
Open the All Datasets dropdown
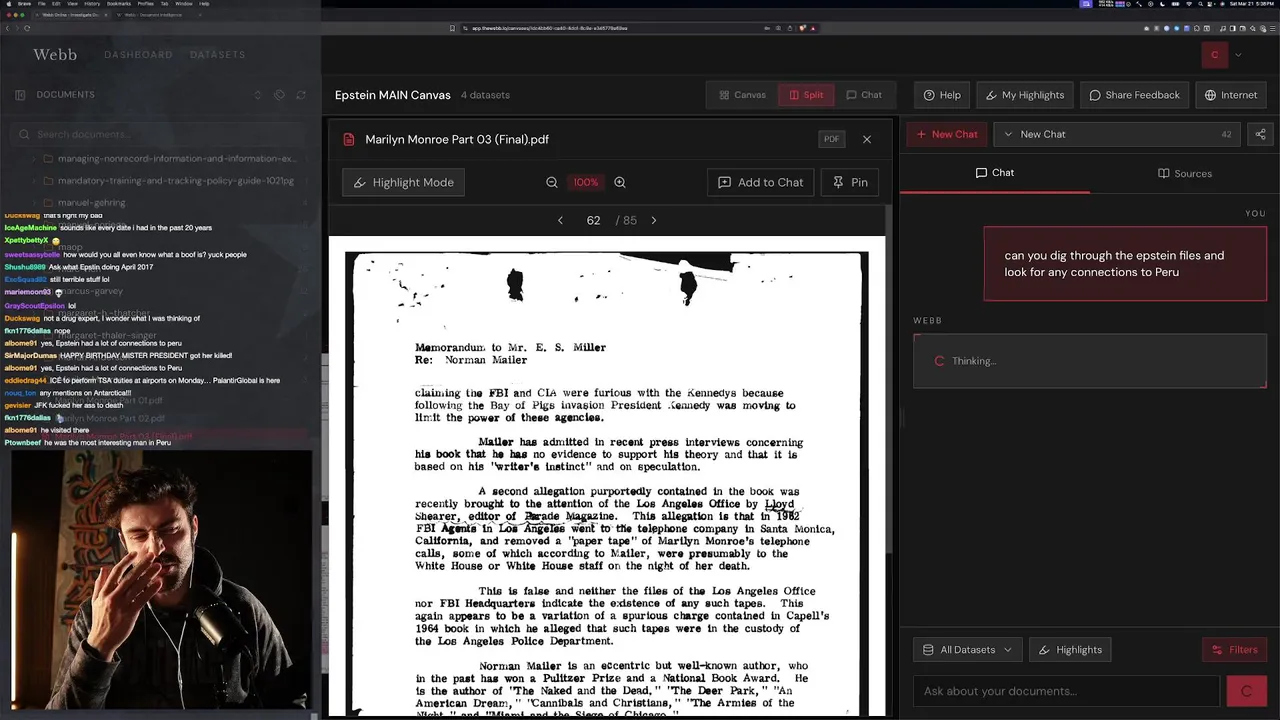(x=967, y=650)
